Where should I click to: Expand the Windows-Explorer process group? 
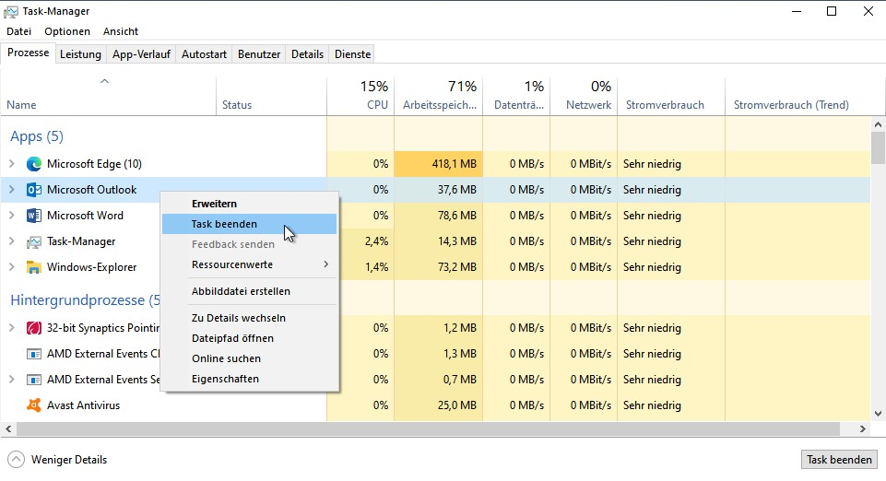[11, 267]
